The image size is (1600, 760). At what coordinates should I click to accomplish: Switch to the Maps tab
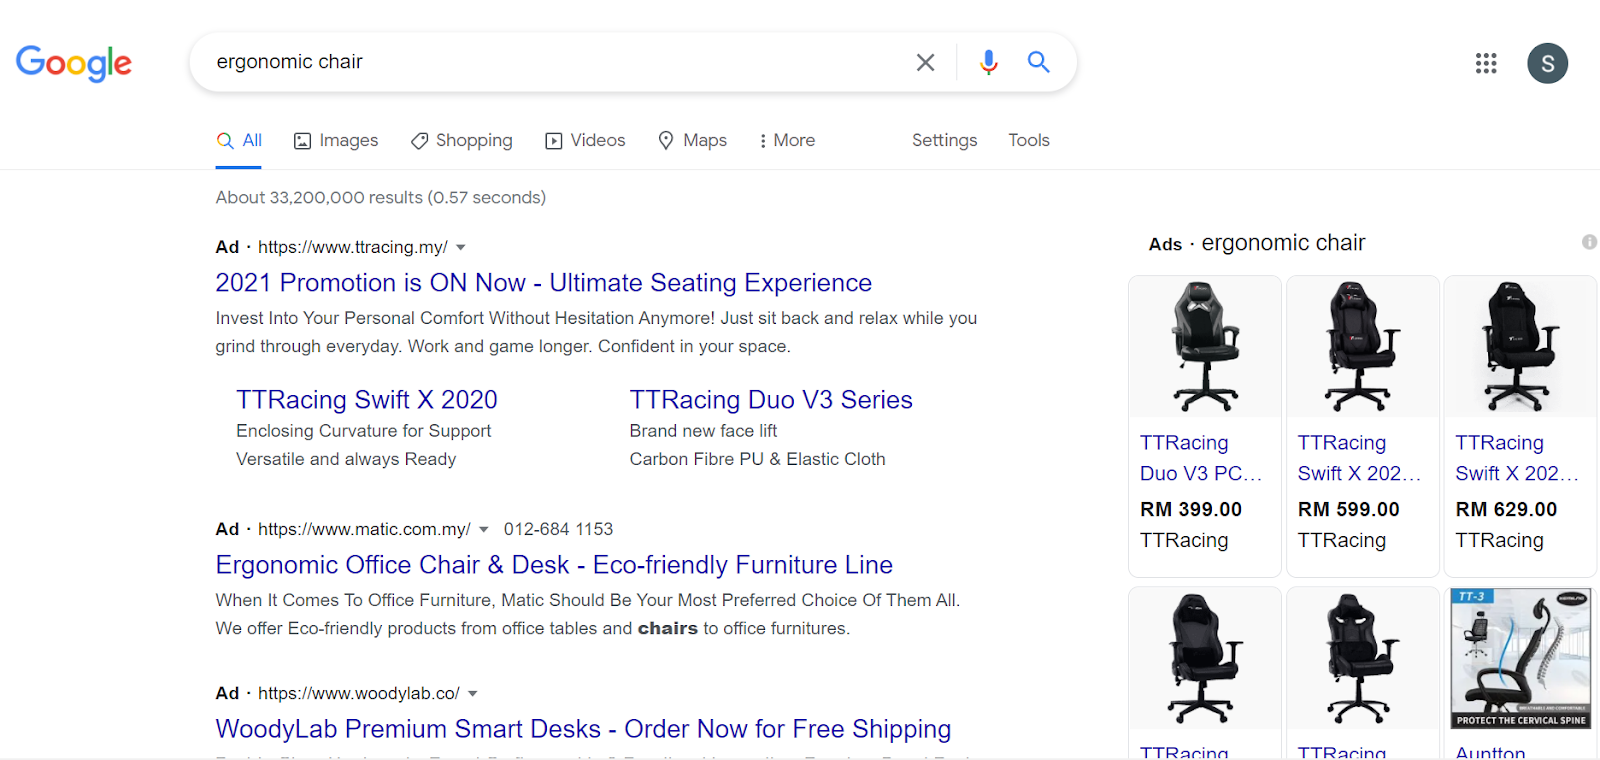point(693,141)
